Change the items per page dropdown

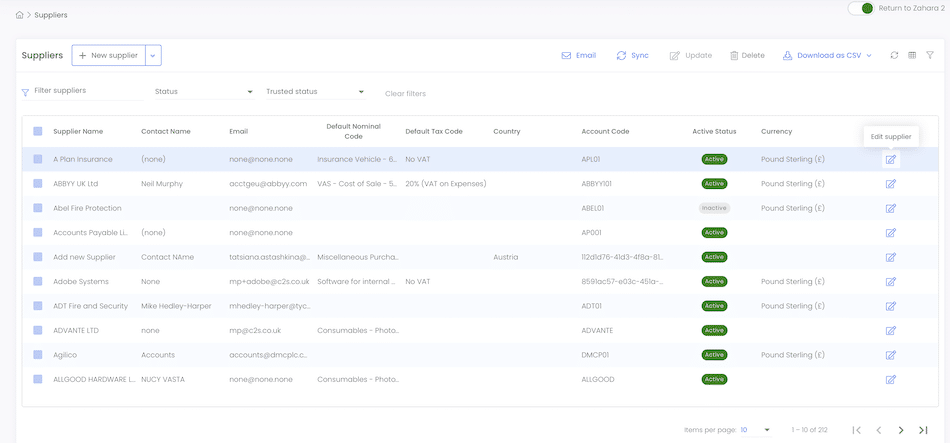[x=756, y=430]
